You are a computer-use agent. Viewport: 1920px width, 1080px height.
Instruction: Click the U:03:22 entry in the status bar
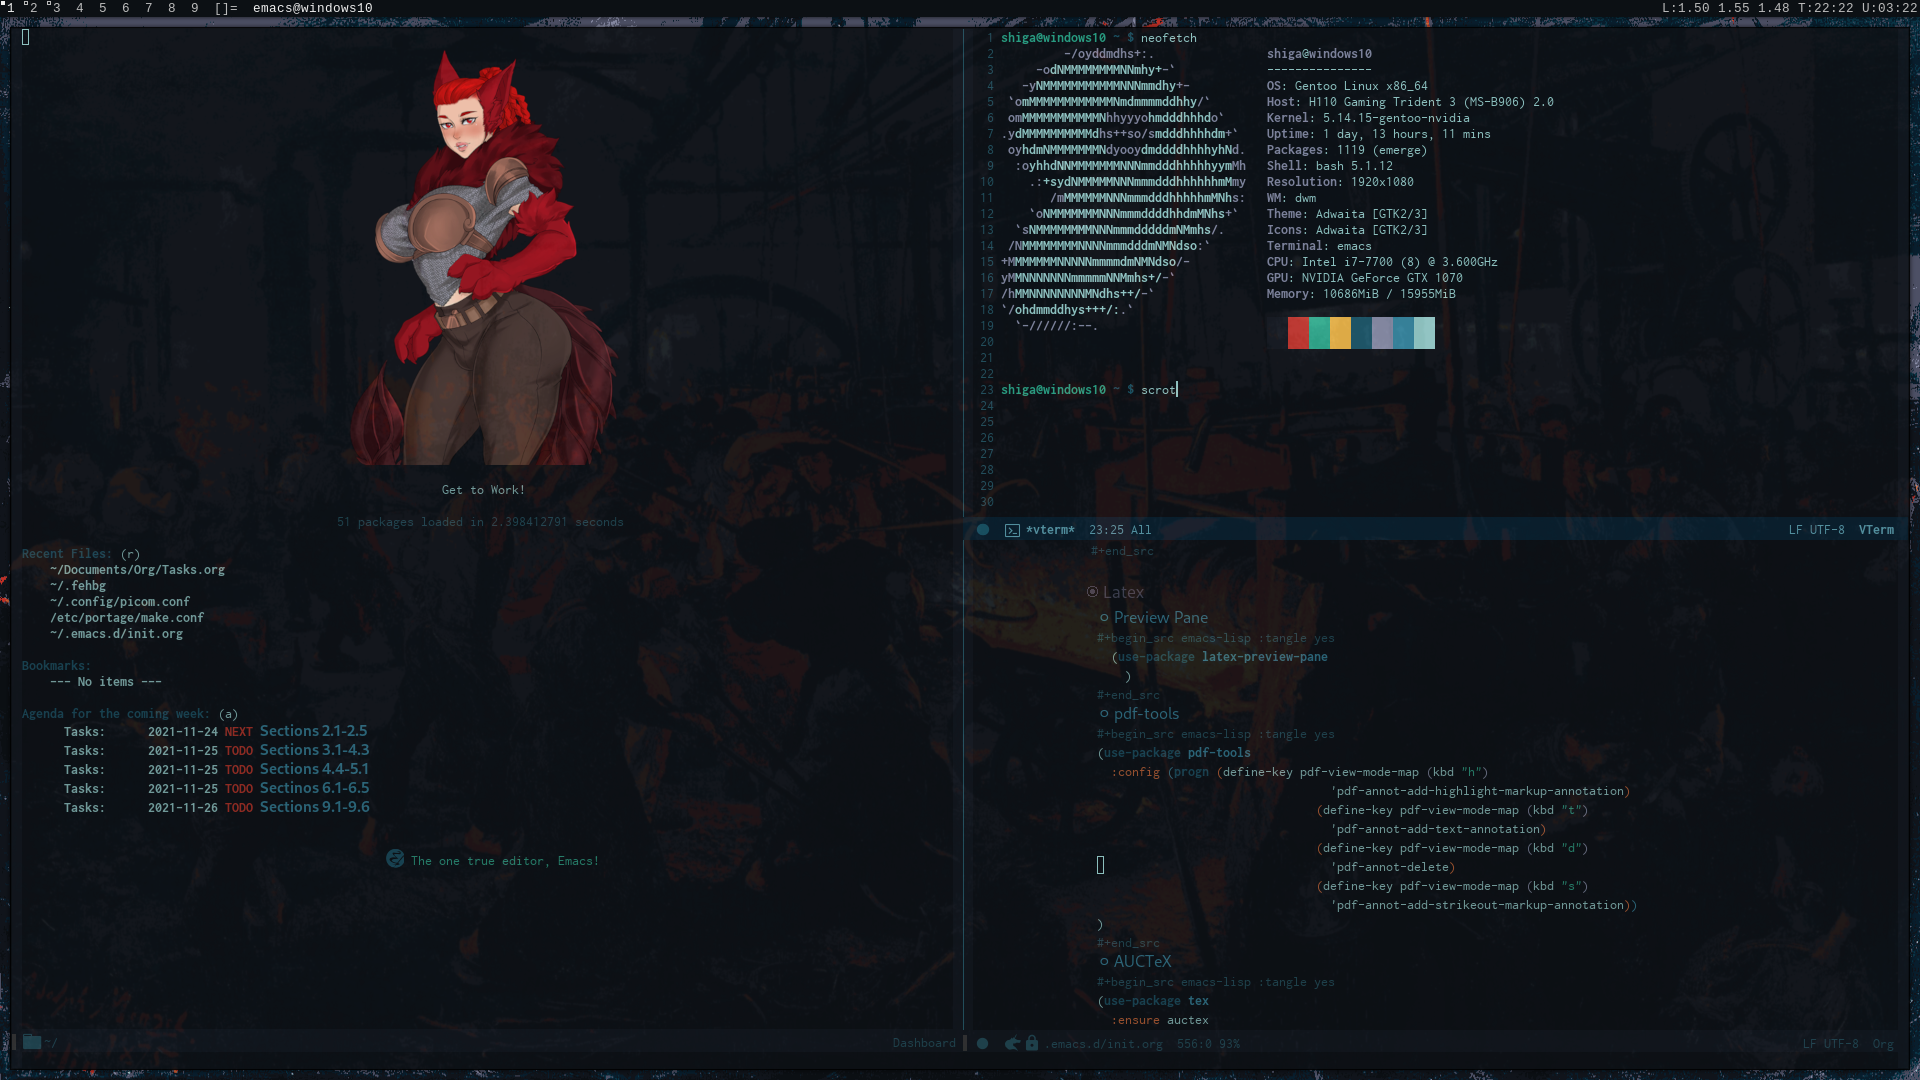coord(1889,8)
